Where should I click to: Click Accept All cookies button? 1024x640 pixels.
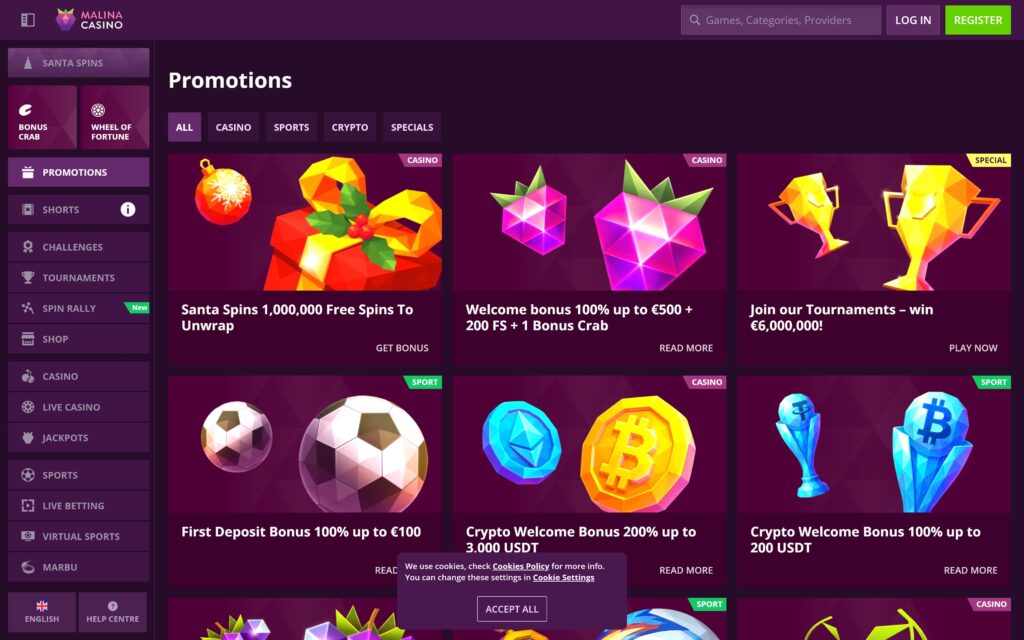(512, 609)
